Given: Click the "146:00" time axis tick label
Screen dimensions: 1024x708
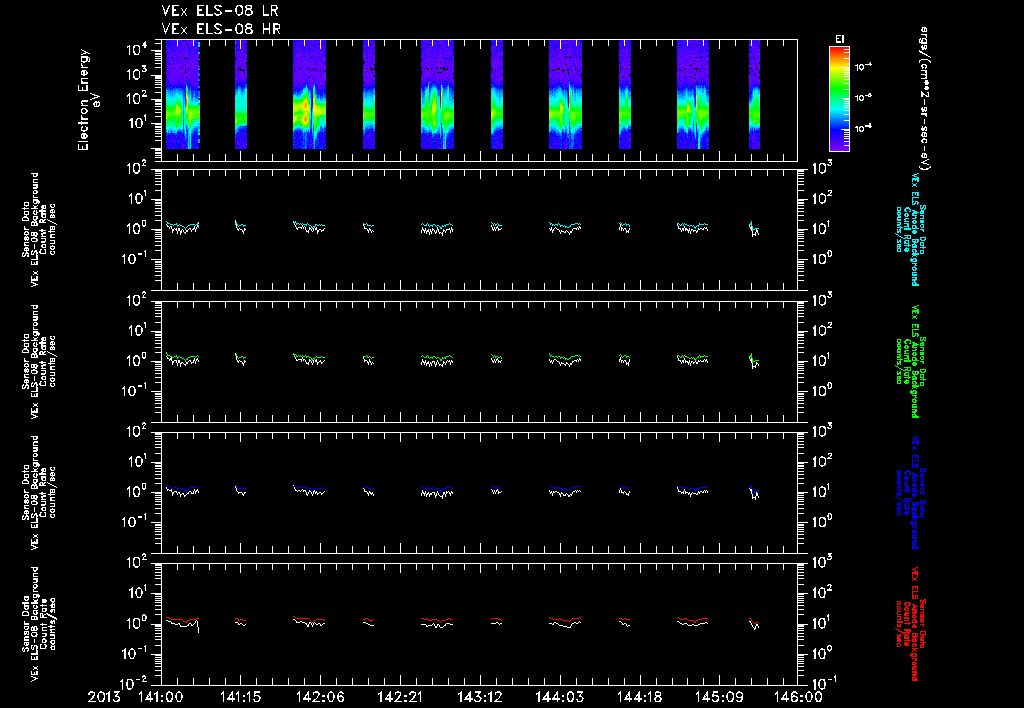Looking at the screenshot, I should 799,698.
